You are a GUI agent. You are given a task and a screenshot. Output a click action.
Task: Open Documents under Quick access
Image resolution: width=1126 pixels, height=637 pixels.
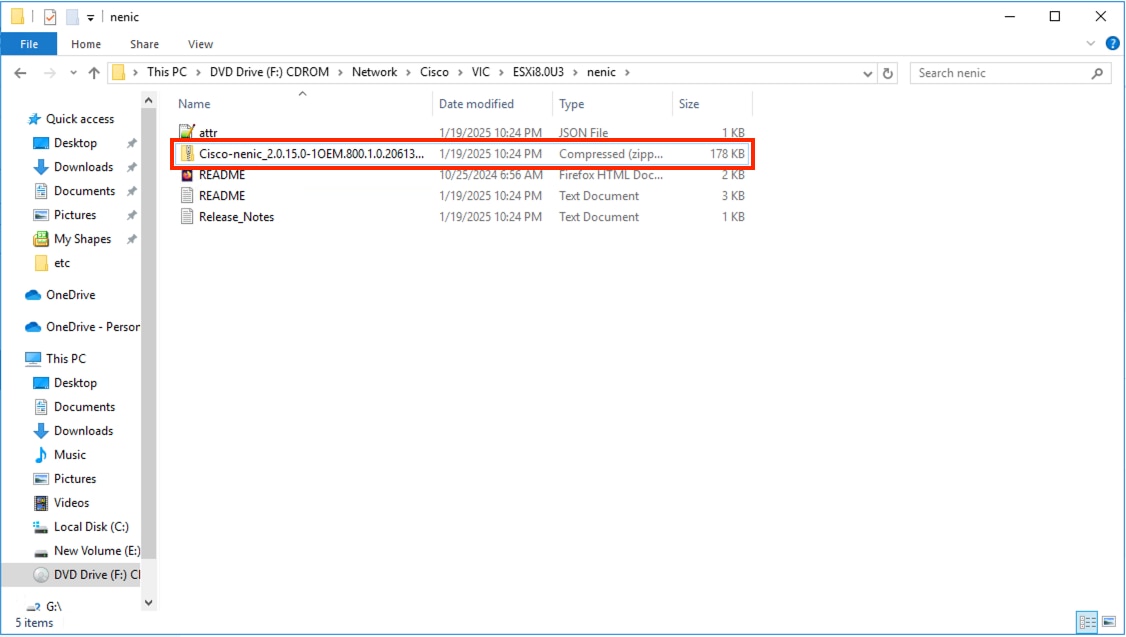click(84, 191)
